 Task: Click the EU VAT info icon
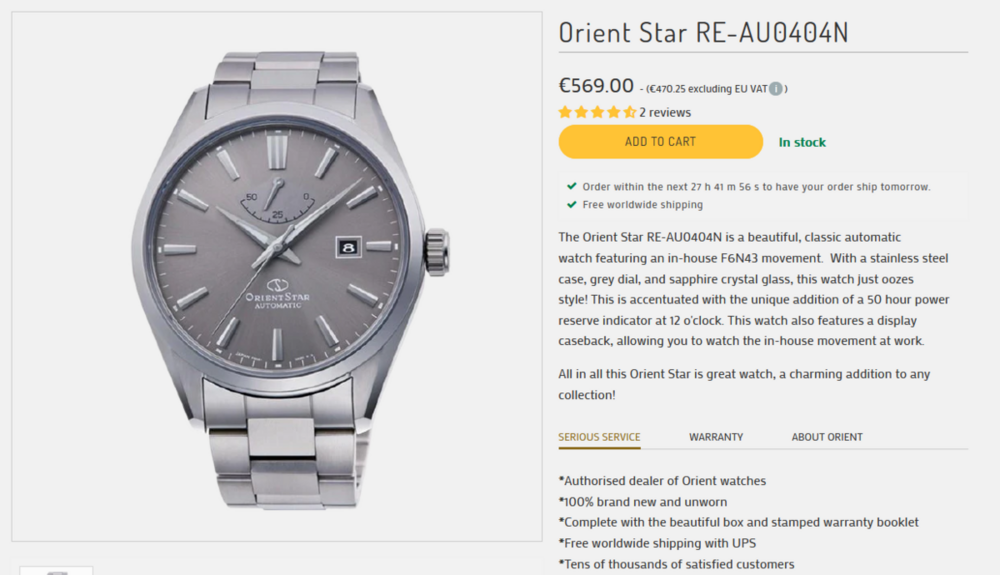(x=776, y=89)
